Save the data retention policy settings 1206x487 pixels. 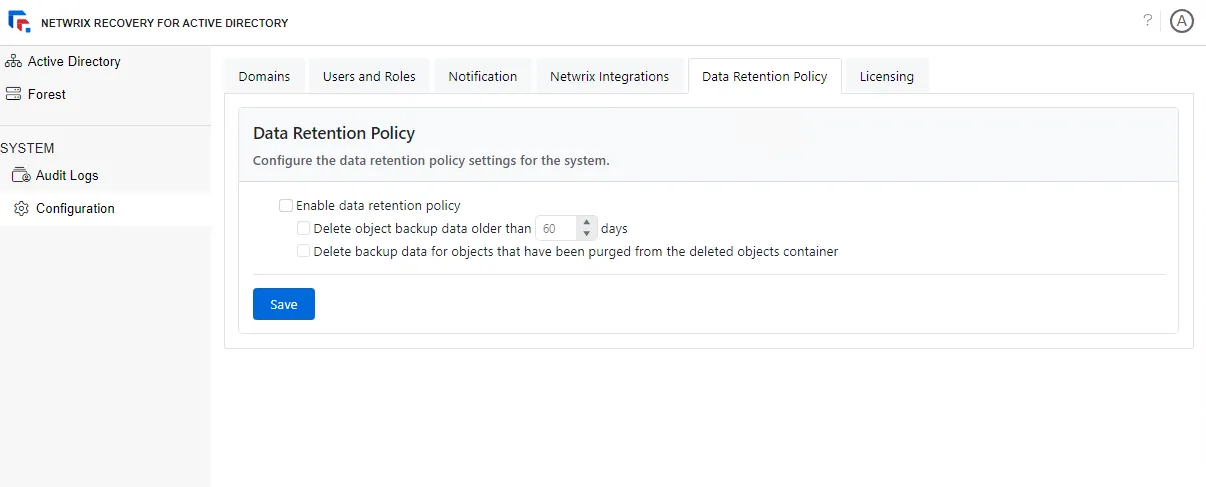pos(284,304)
